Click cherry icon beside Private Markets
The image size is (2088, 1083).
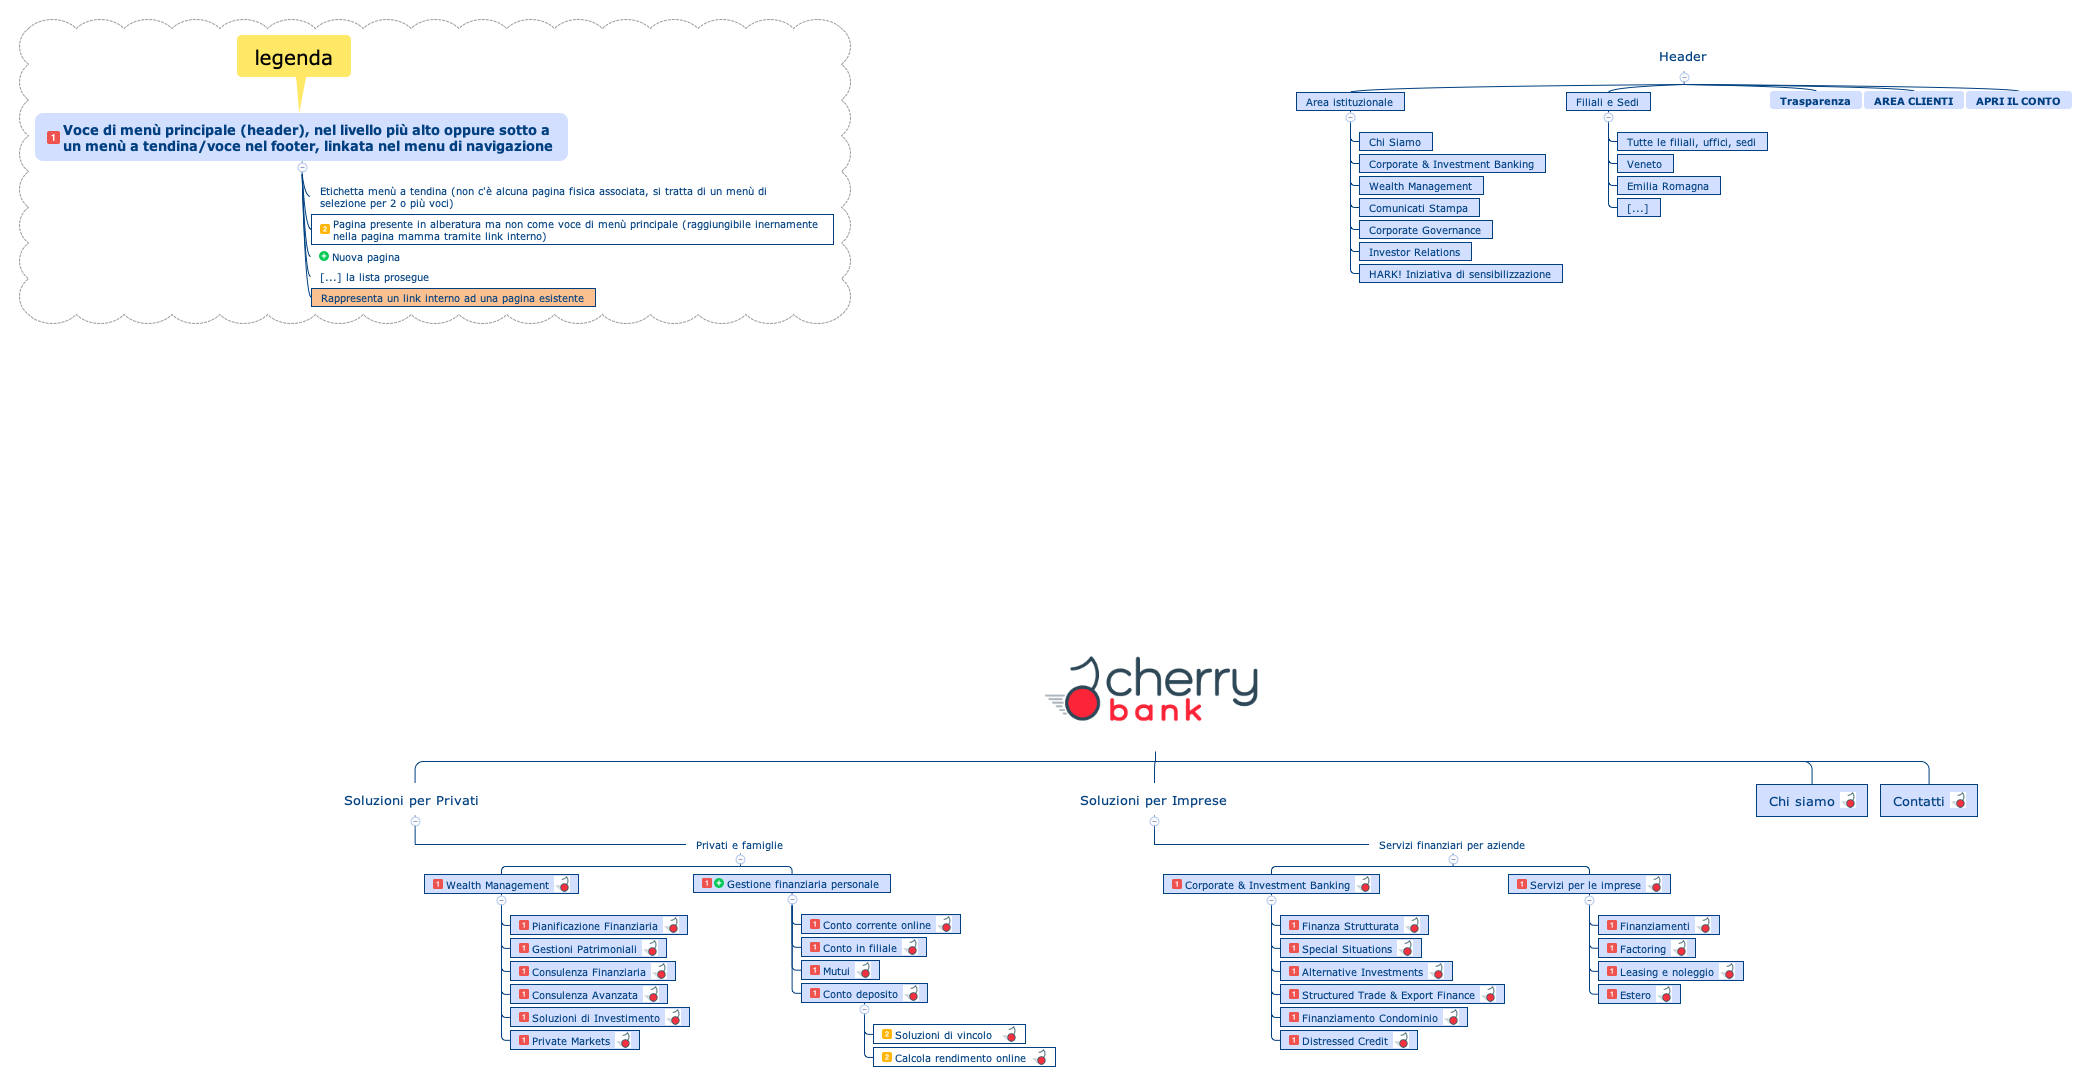pos(626,1040)
